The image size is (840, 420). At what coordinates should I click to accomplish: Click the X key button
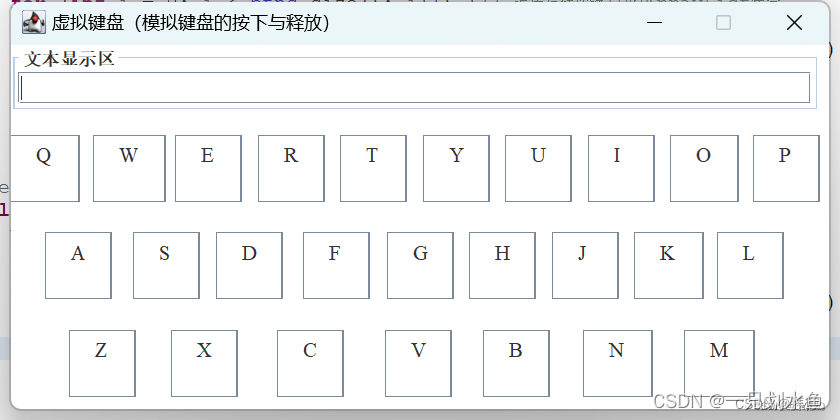pos(205,363)
